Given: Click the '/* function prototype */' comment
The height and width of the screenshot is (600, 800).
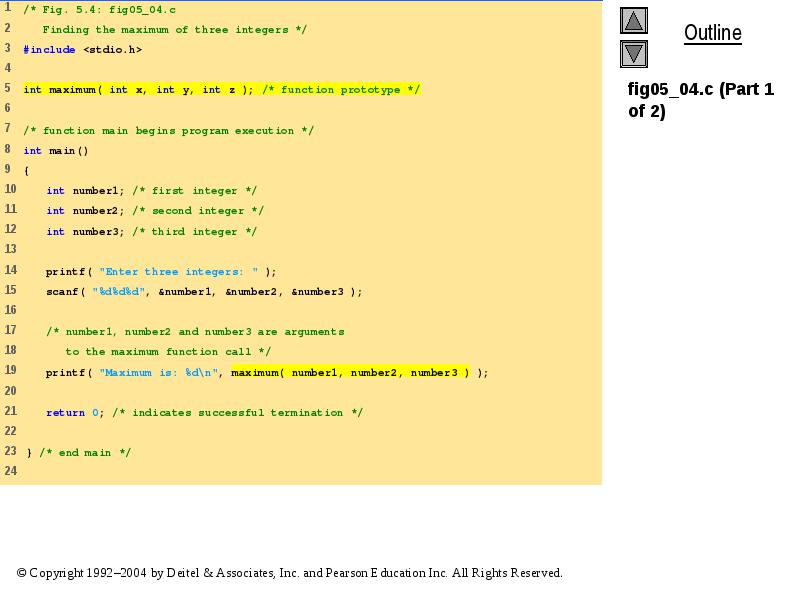Looking at the screenshot, I should [x=341, y=90].
